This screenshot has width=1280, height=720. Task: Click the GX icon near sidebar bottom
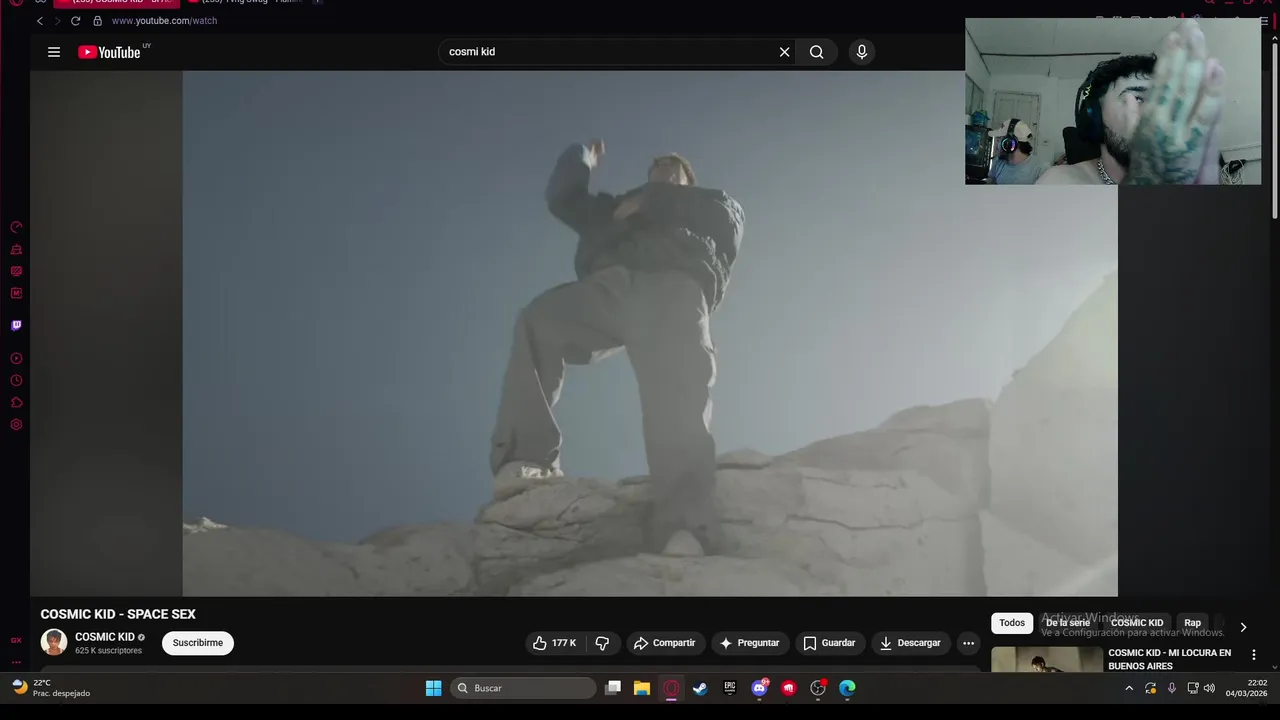coord(16,640)
